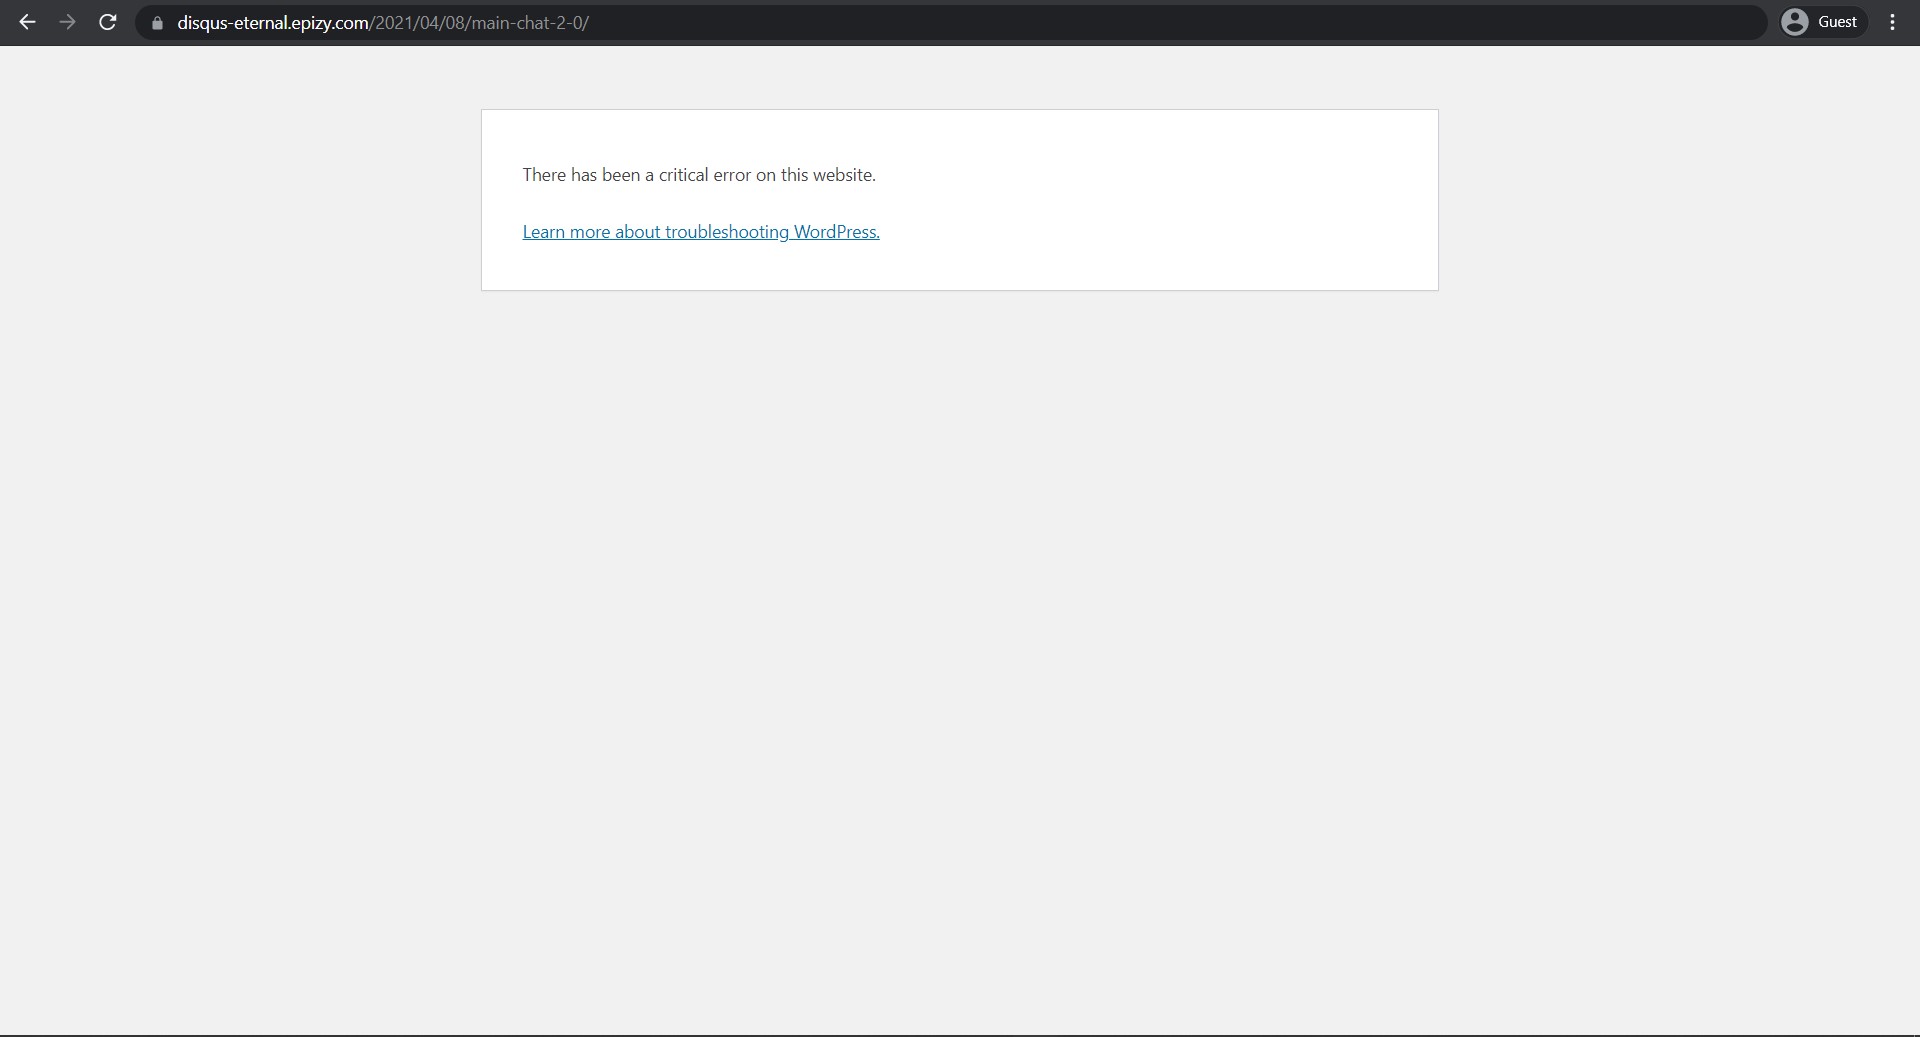This screenshot has height=1037, width=1920.
Task: View site info via the lock icon
Action: (x=157, y=23)
